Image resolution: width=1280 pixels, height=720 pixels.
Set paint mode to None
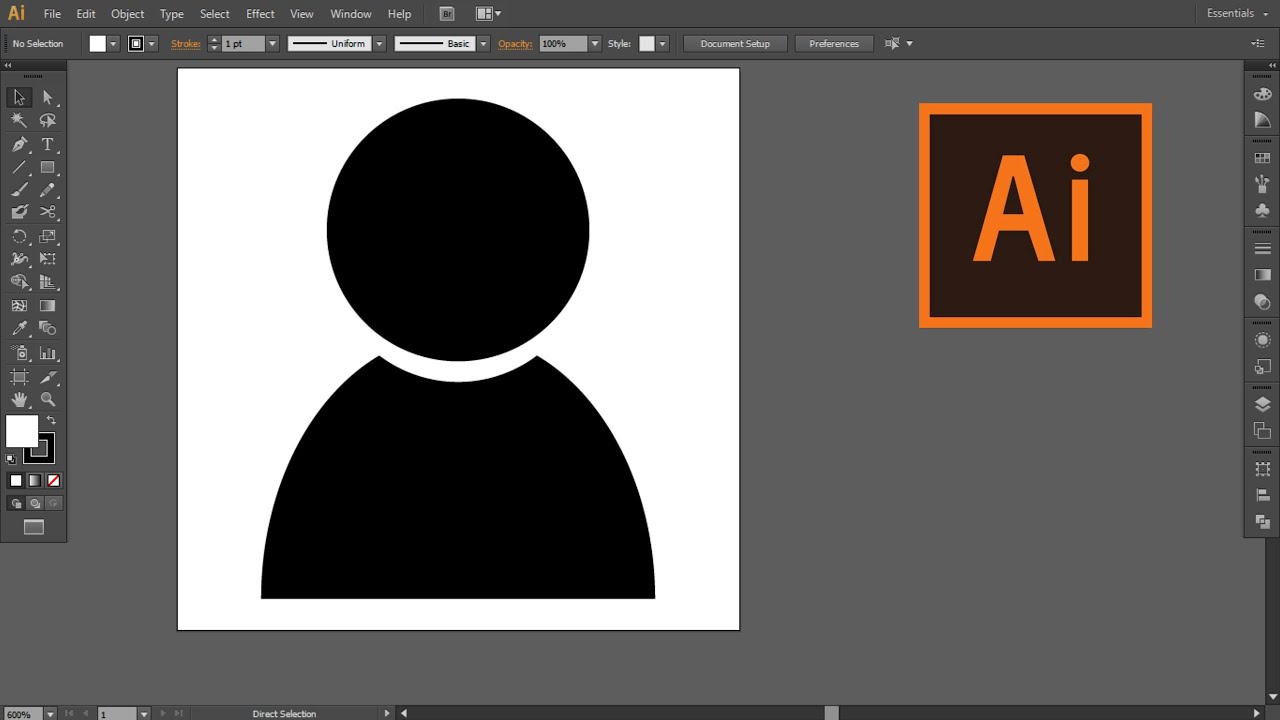coord(54,481)
